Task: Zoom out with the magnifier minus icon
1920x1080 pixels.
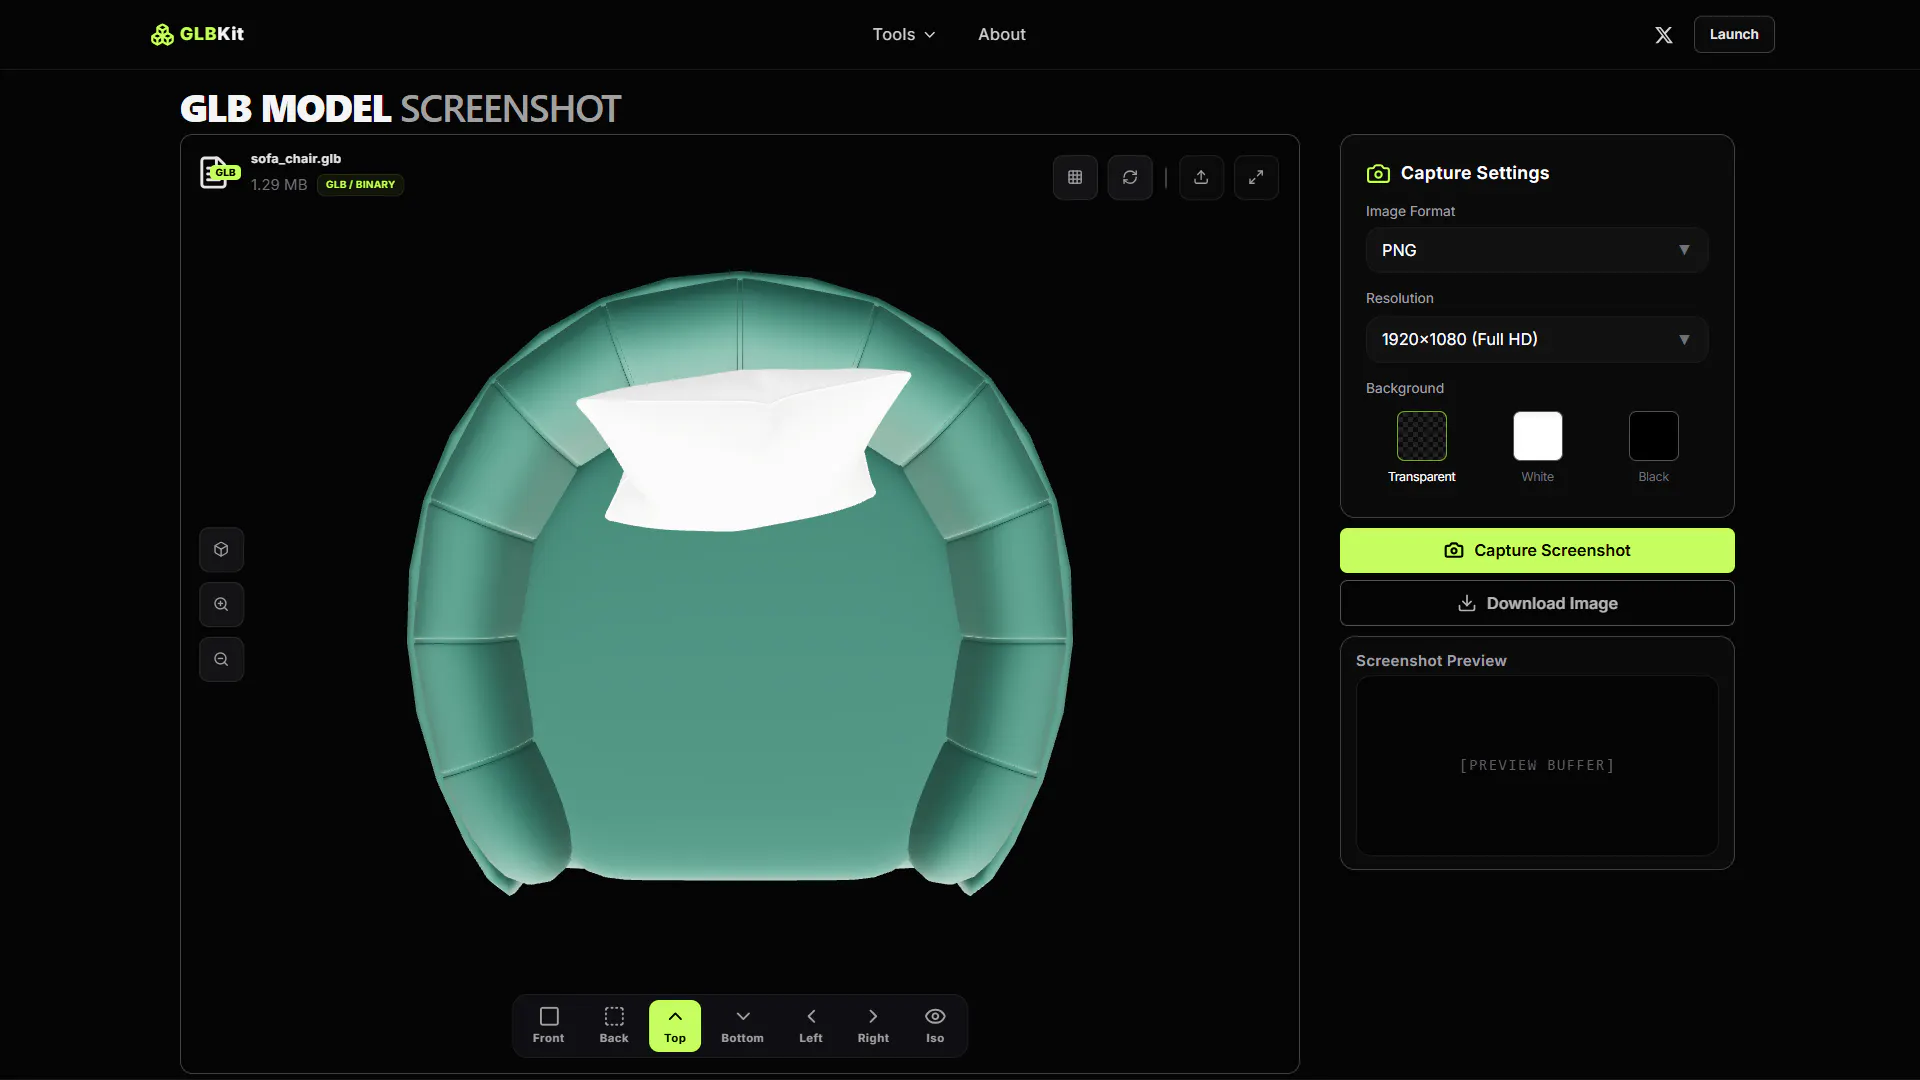Action: 221,659
